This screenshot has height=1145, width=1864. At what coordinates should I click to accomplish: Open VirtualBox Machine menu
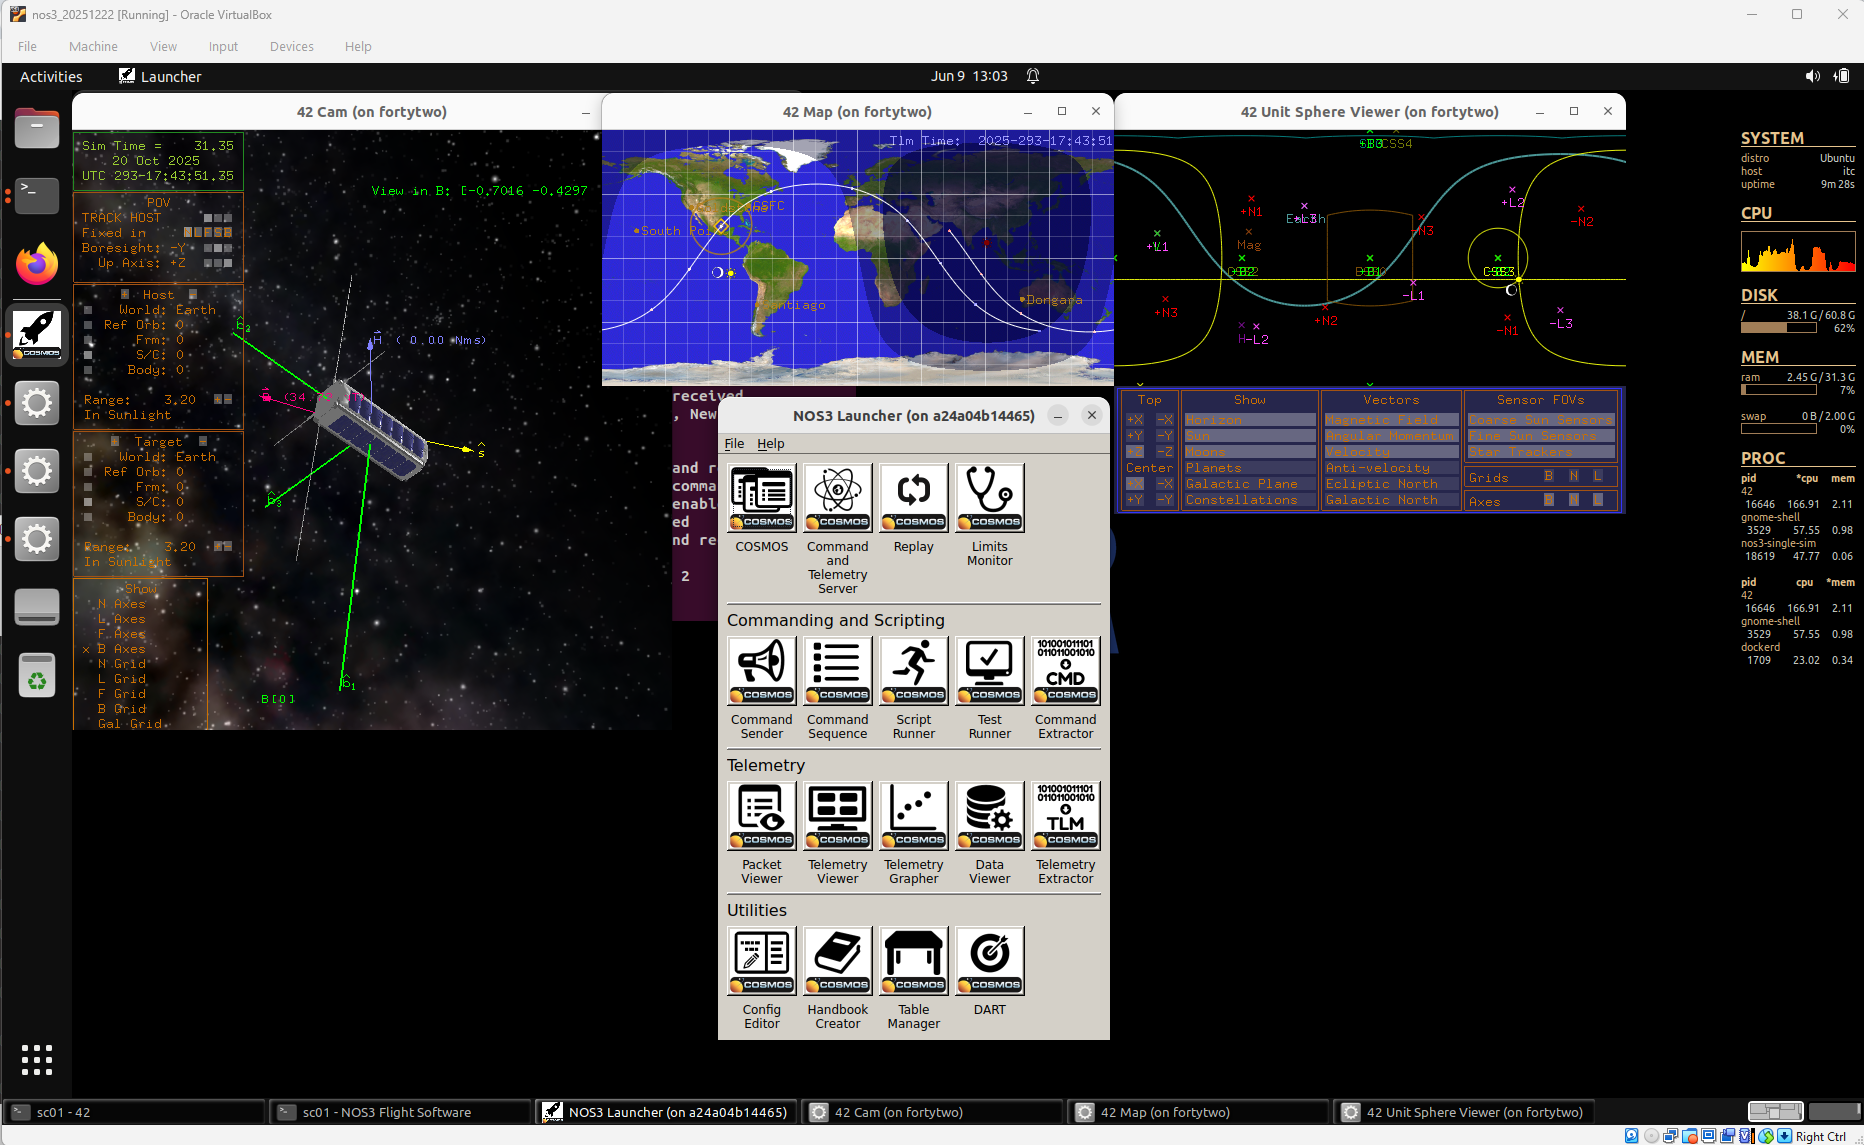[93, 47]
